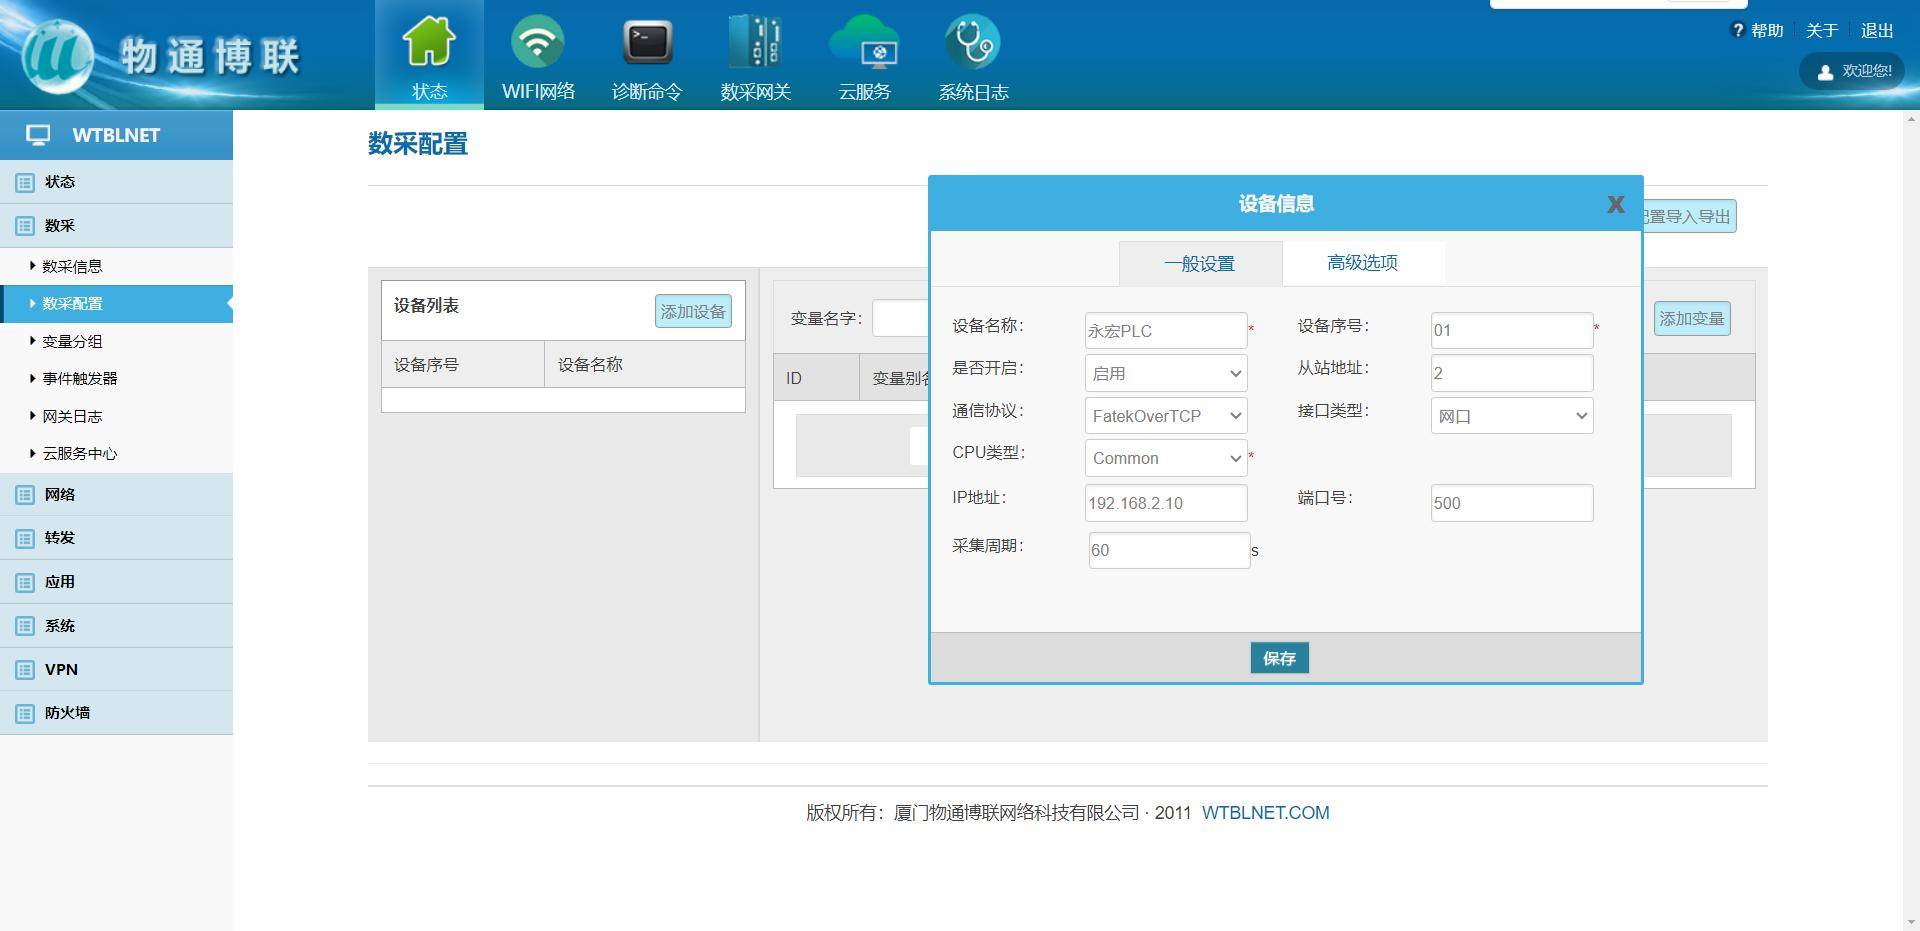Click the welcome user profile icon

(1825, 72)
